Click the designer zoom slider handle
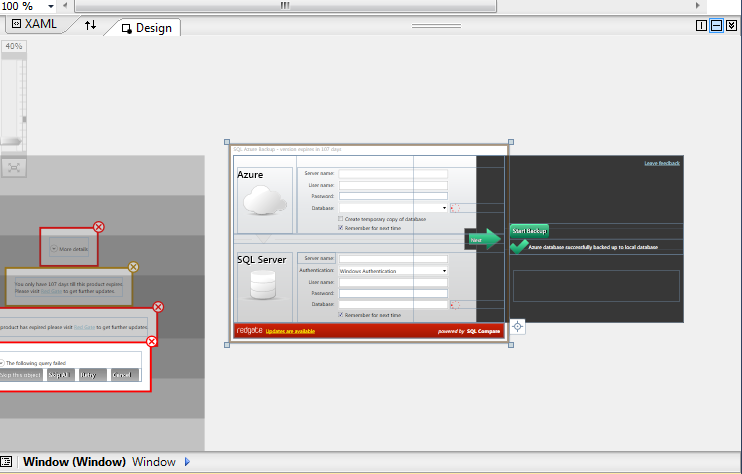 click(11, 141)
